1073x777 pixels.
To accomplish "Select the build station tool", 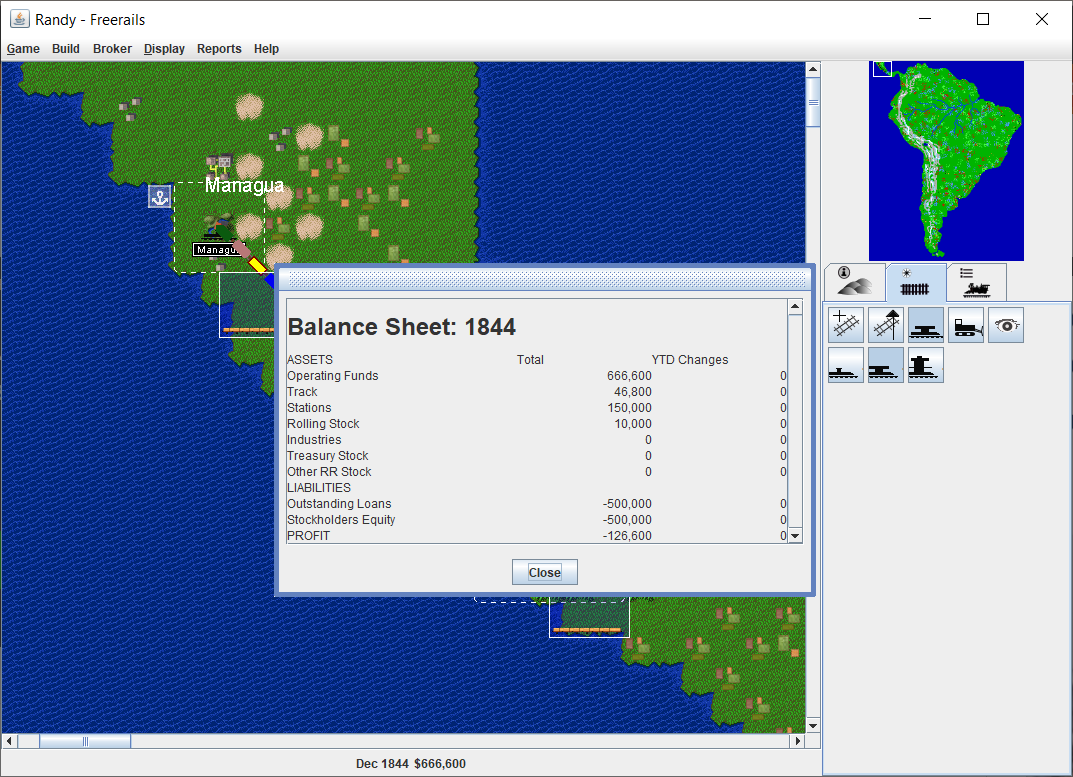I will click(926, 324).
